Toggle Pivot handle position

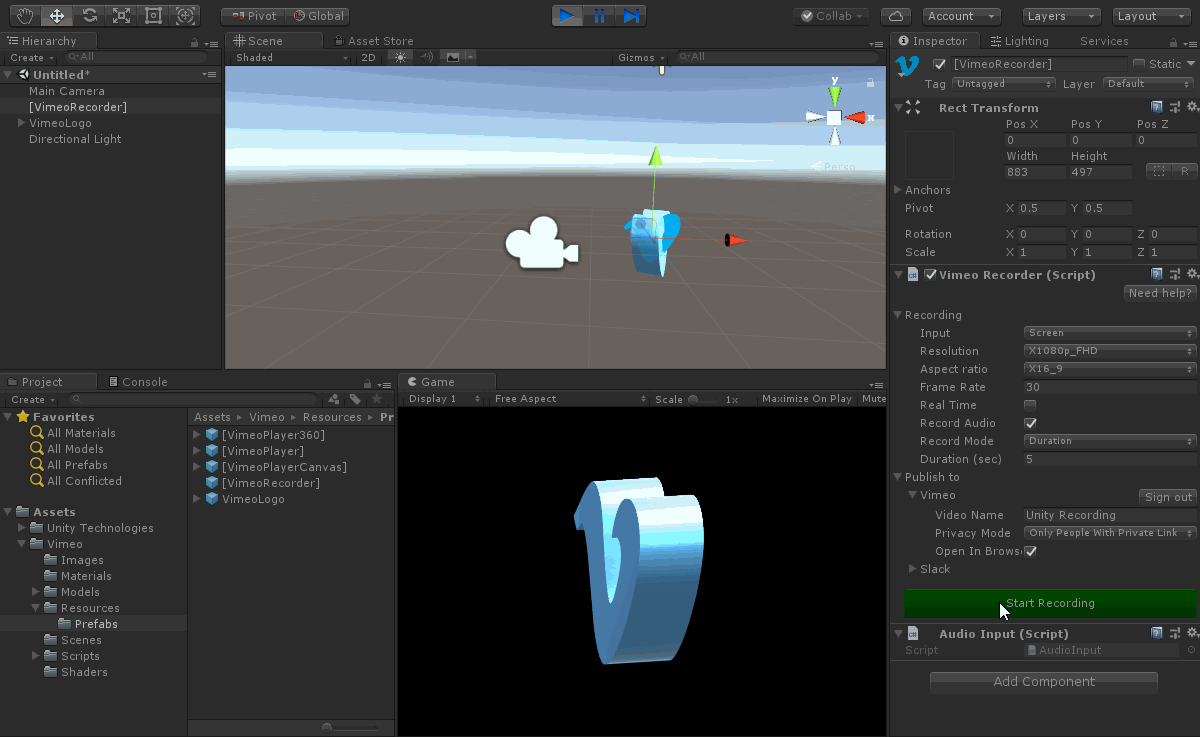tap(254, 16)
